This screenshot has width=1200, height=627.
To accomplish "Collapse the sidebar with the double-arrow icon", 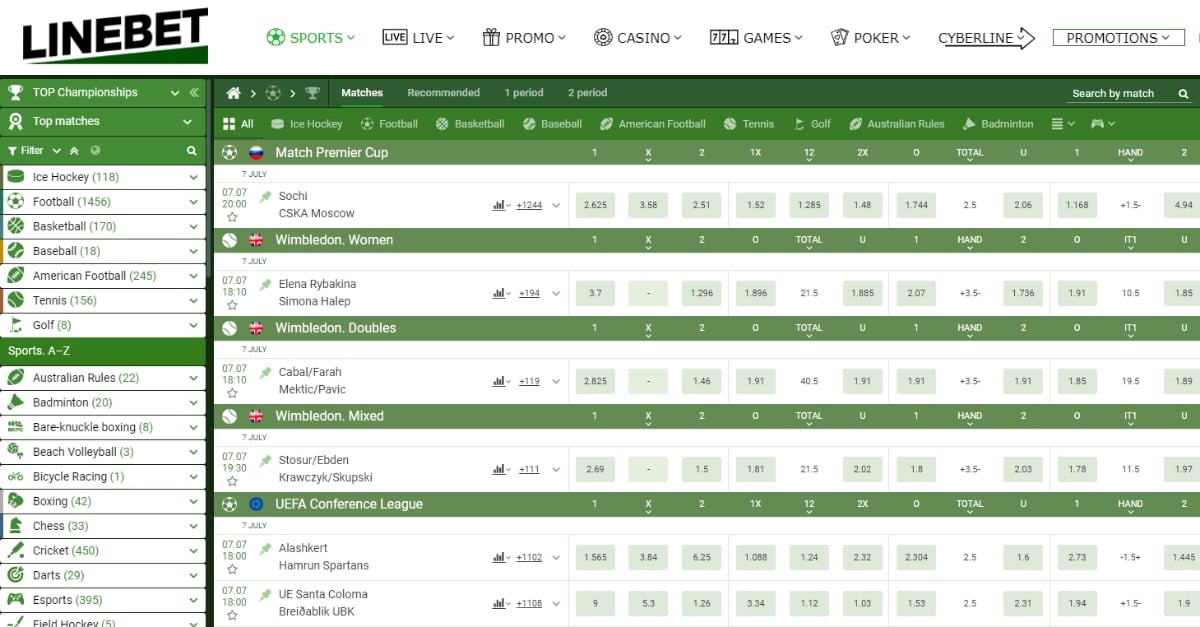I will point(194,92).
